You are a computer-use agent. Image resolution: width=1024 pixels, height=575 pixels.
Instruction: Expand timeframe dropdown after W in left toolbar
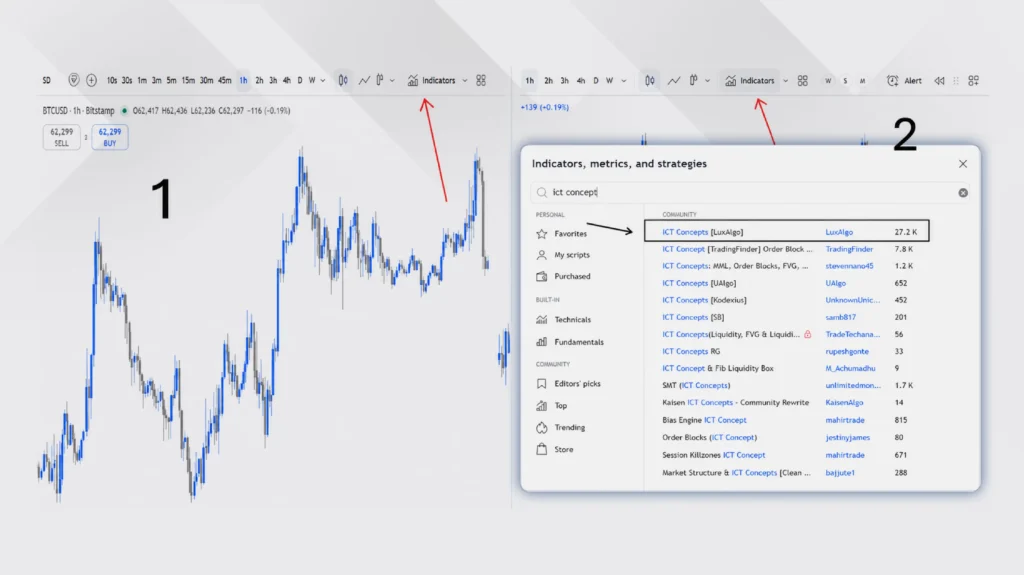tap(323, 80)
